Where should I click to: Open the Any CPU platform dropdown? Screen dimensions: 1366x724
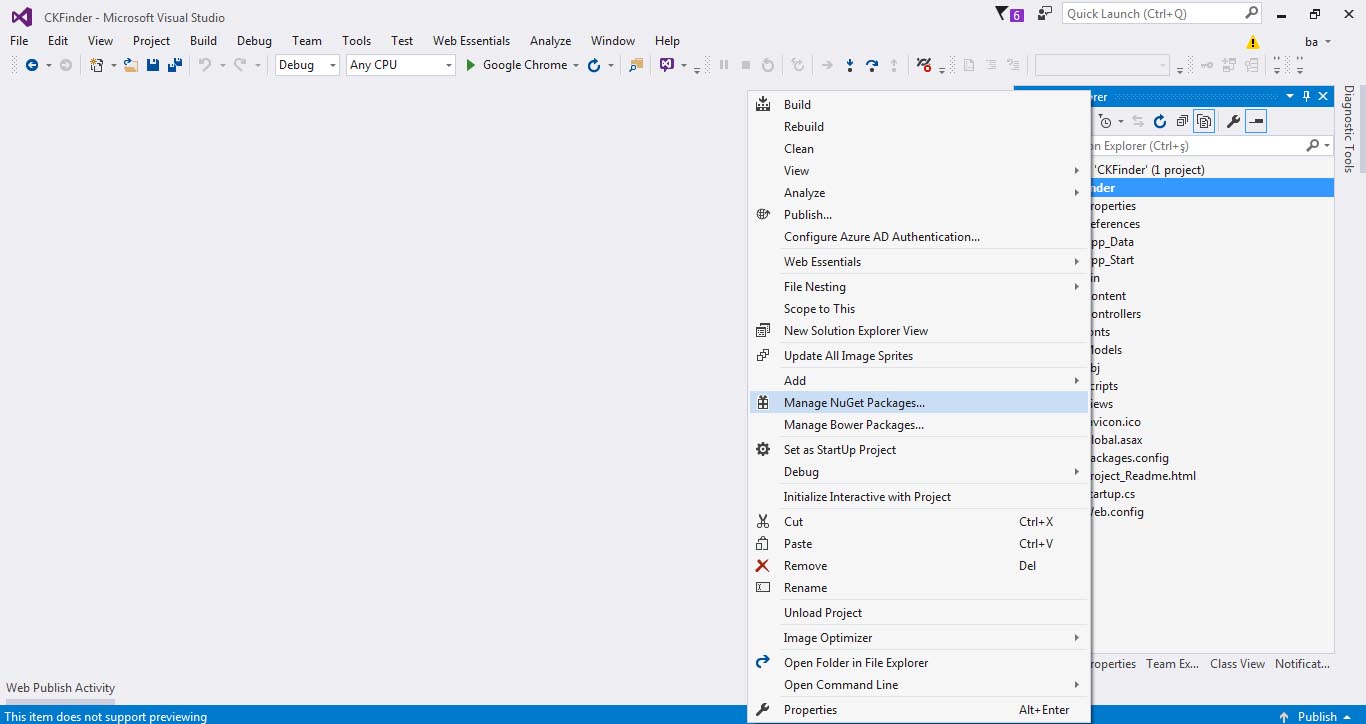click(x=400, y=65)
